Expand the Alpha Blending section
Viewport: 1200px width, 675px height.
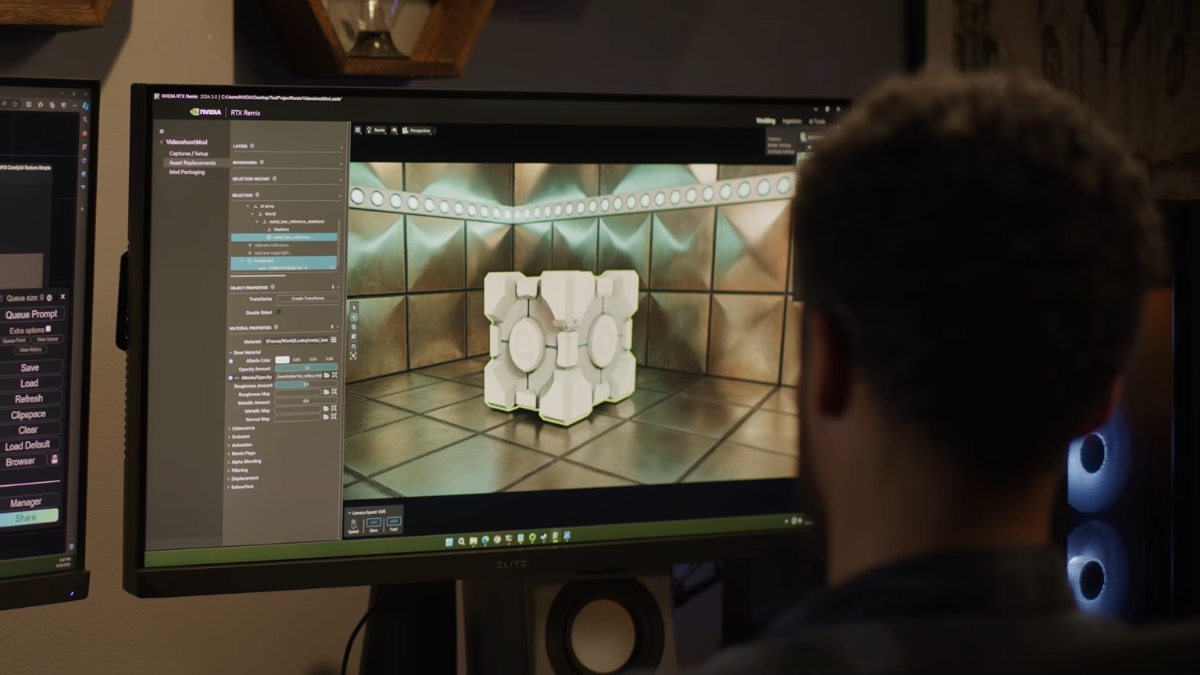[229, 462]
